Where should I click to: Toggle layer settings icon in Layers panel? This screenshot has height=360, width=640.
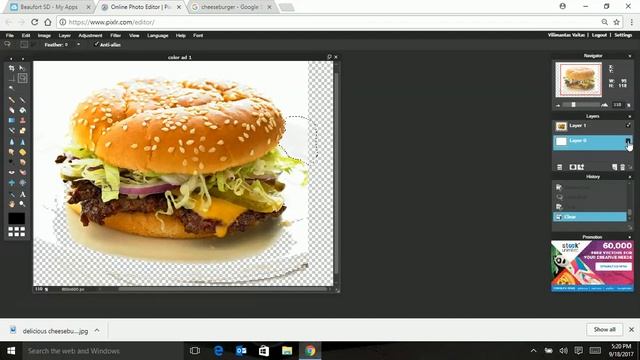(560, 167)
